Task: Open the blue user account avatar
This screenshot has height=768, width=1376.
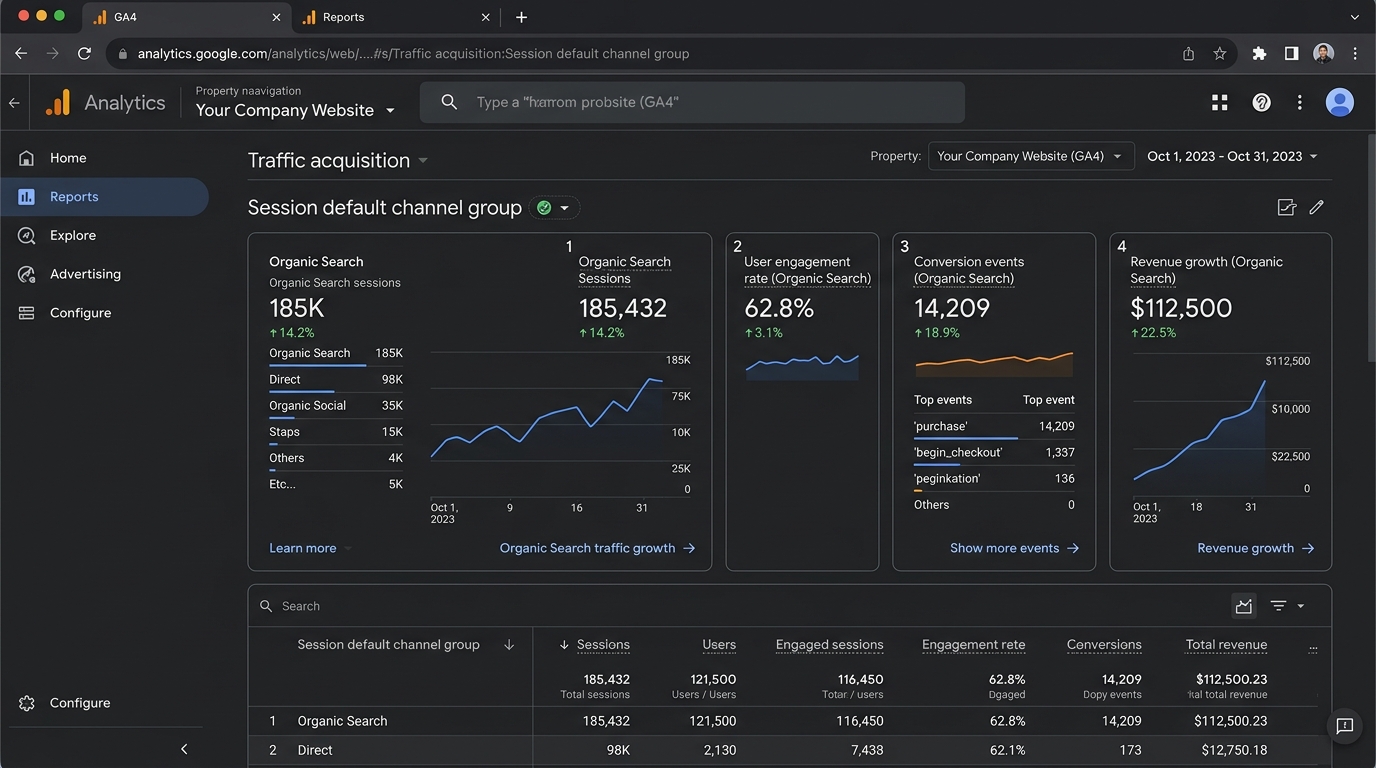Action: [1340, 102]
